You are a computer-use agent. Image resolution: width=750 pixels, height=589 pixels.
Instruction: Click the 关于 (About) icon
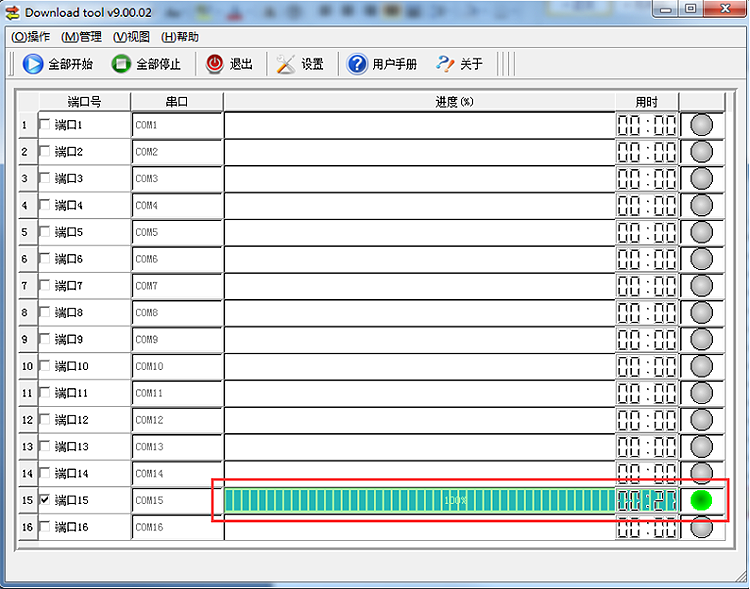click(445, 64)
